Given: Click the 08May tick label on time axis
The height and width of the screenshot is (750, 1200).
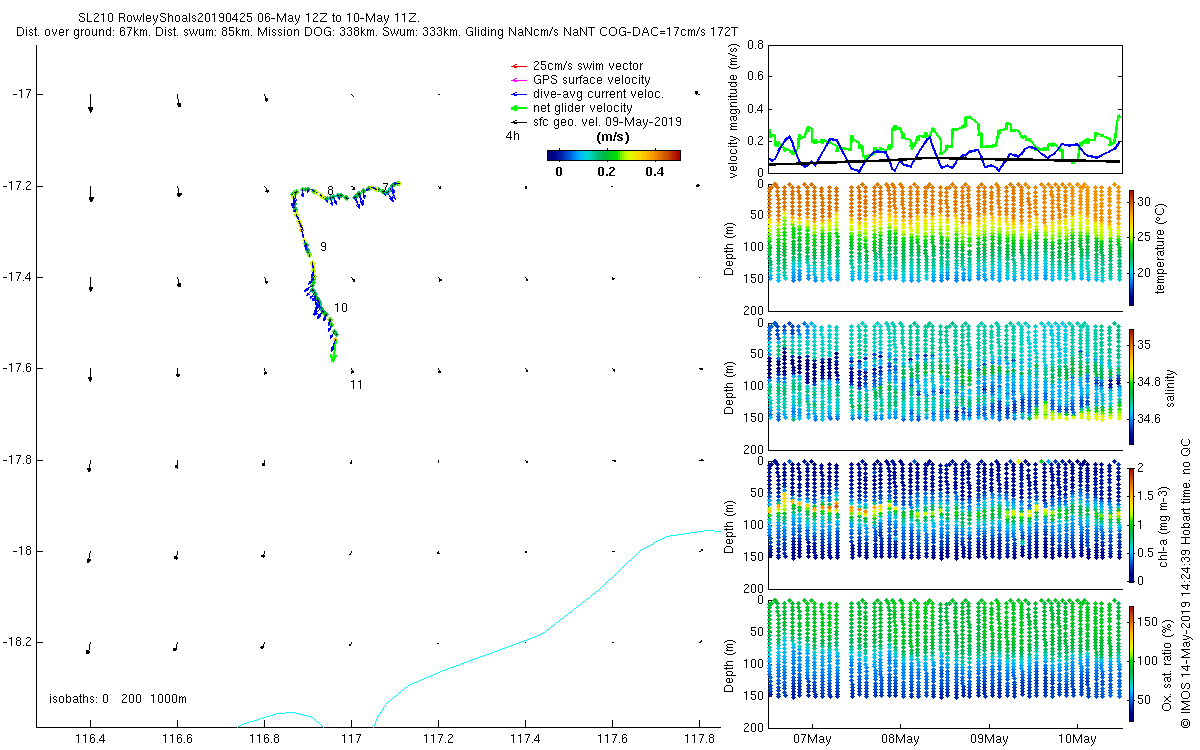Looking at the screenshot, I should click(900, 740).
